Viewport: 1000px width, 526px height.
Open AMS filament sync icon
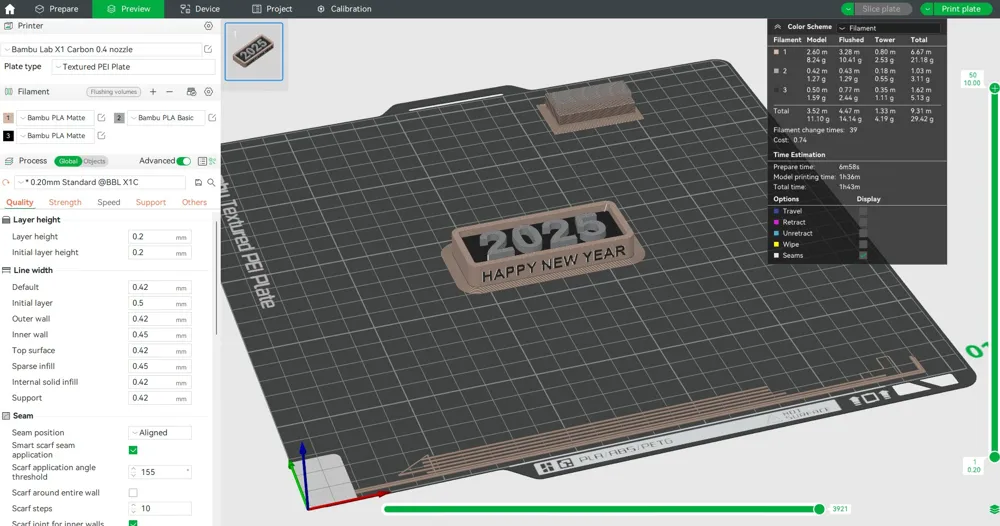click(191, 92)
